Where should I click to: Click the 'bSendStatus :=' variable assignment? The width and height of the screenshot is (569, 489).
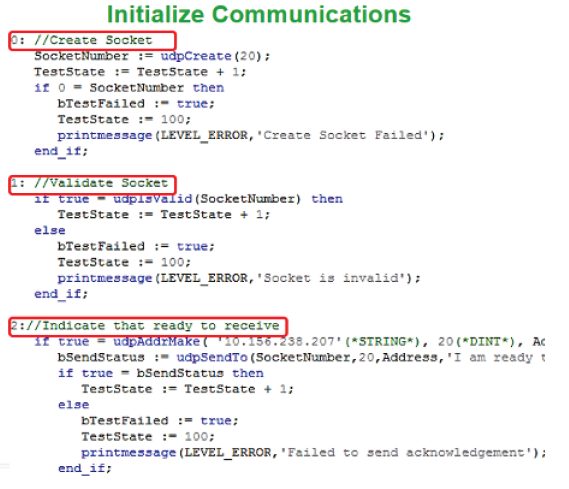[x=113, y=358]
